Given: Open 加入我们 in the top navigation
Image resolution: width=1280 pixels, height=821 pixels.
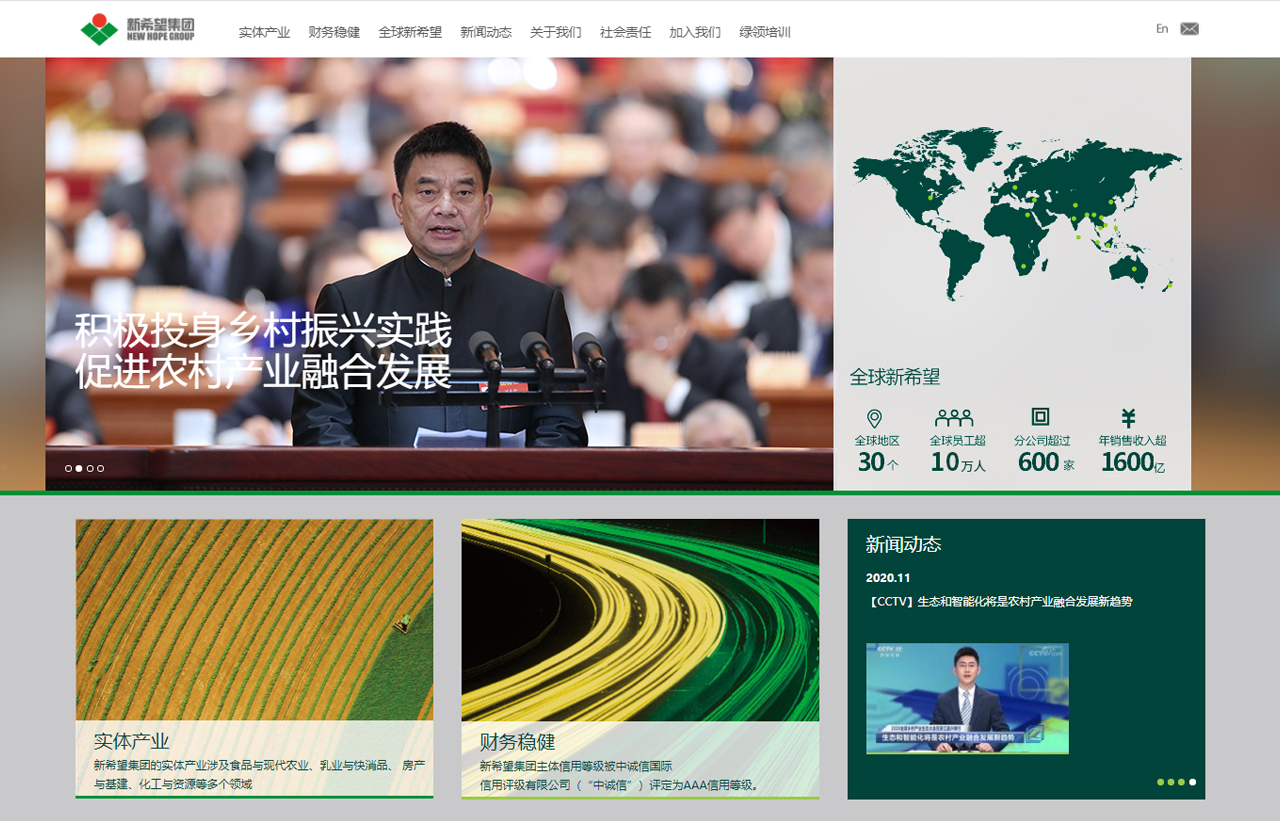Looking at the screenshot, I should tap(695, 32).
